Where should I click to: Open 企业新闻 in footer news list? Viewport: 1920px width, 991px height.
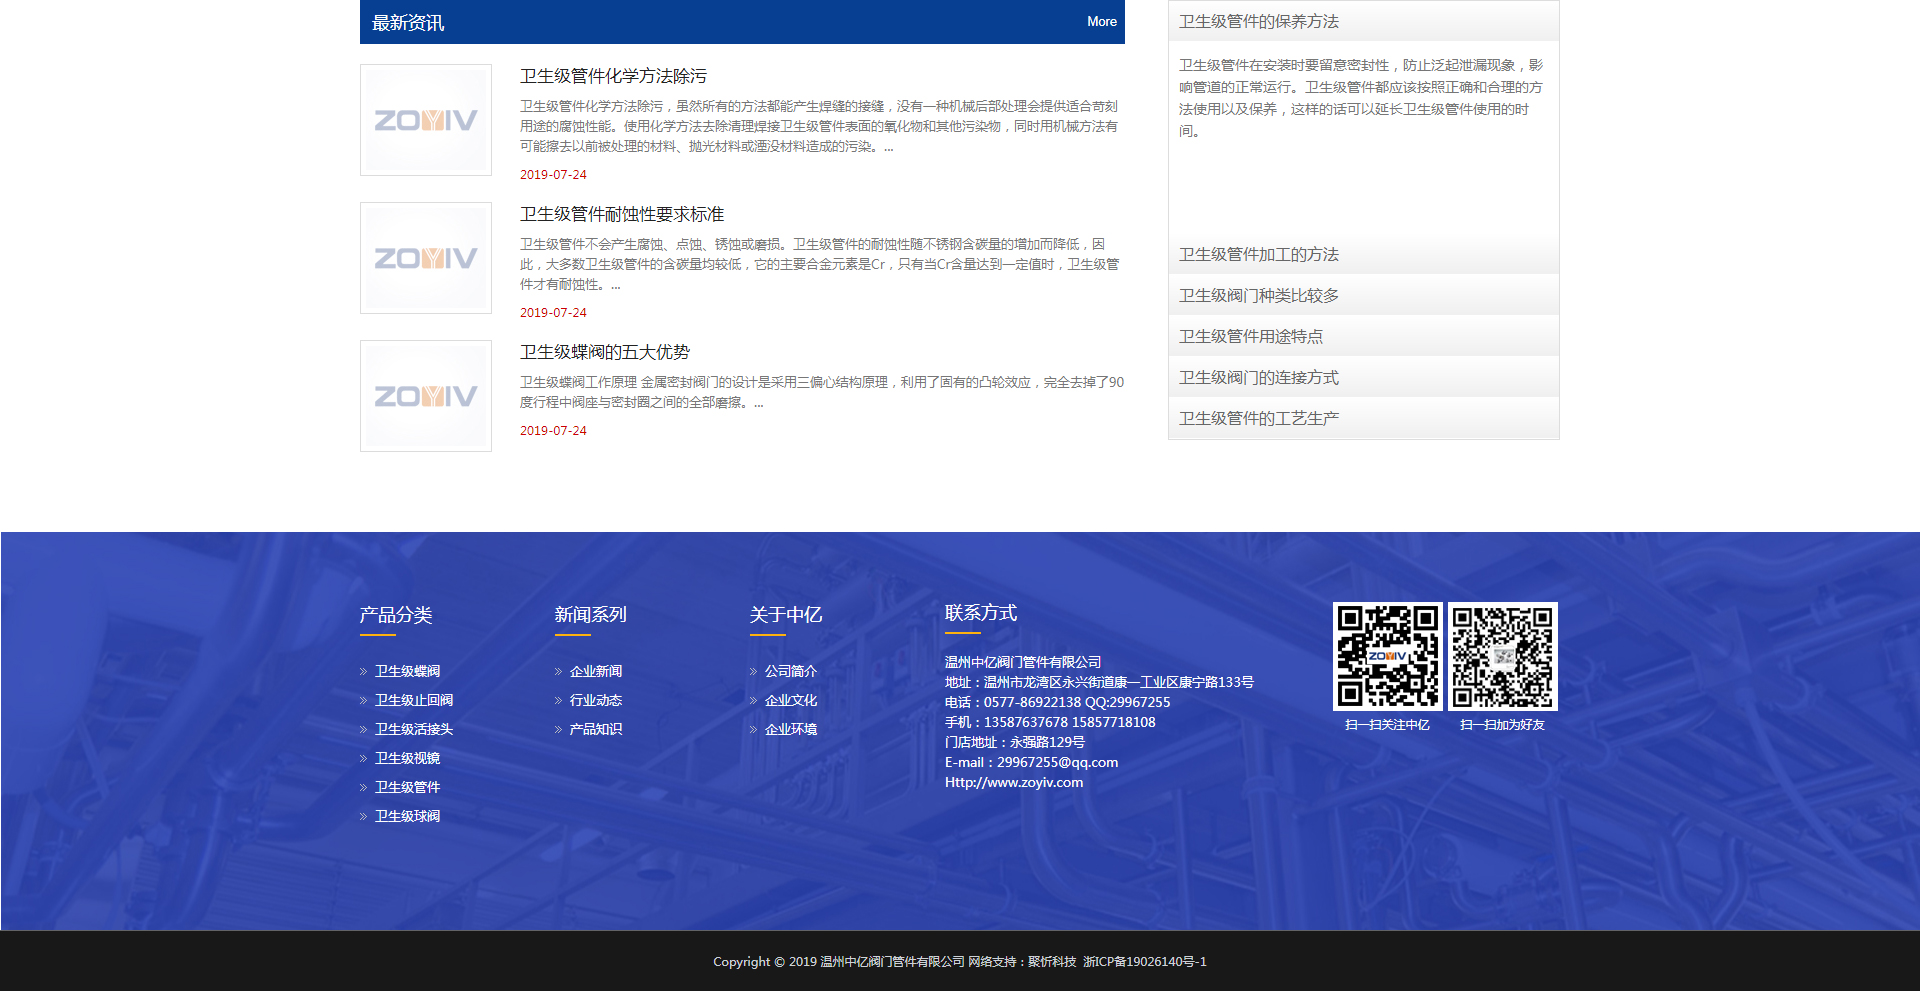[595, 672]
